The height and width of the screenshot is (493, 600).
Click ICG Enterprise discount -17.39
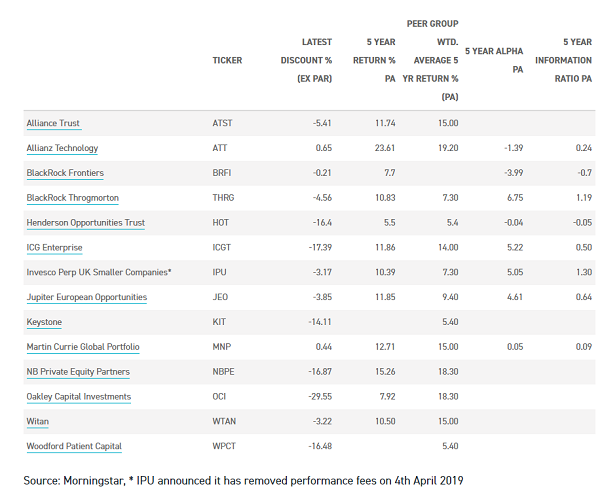[320, 248]
